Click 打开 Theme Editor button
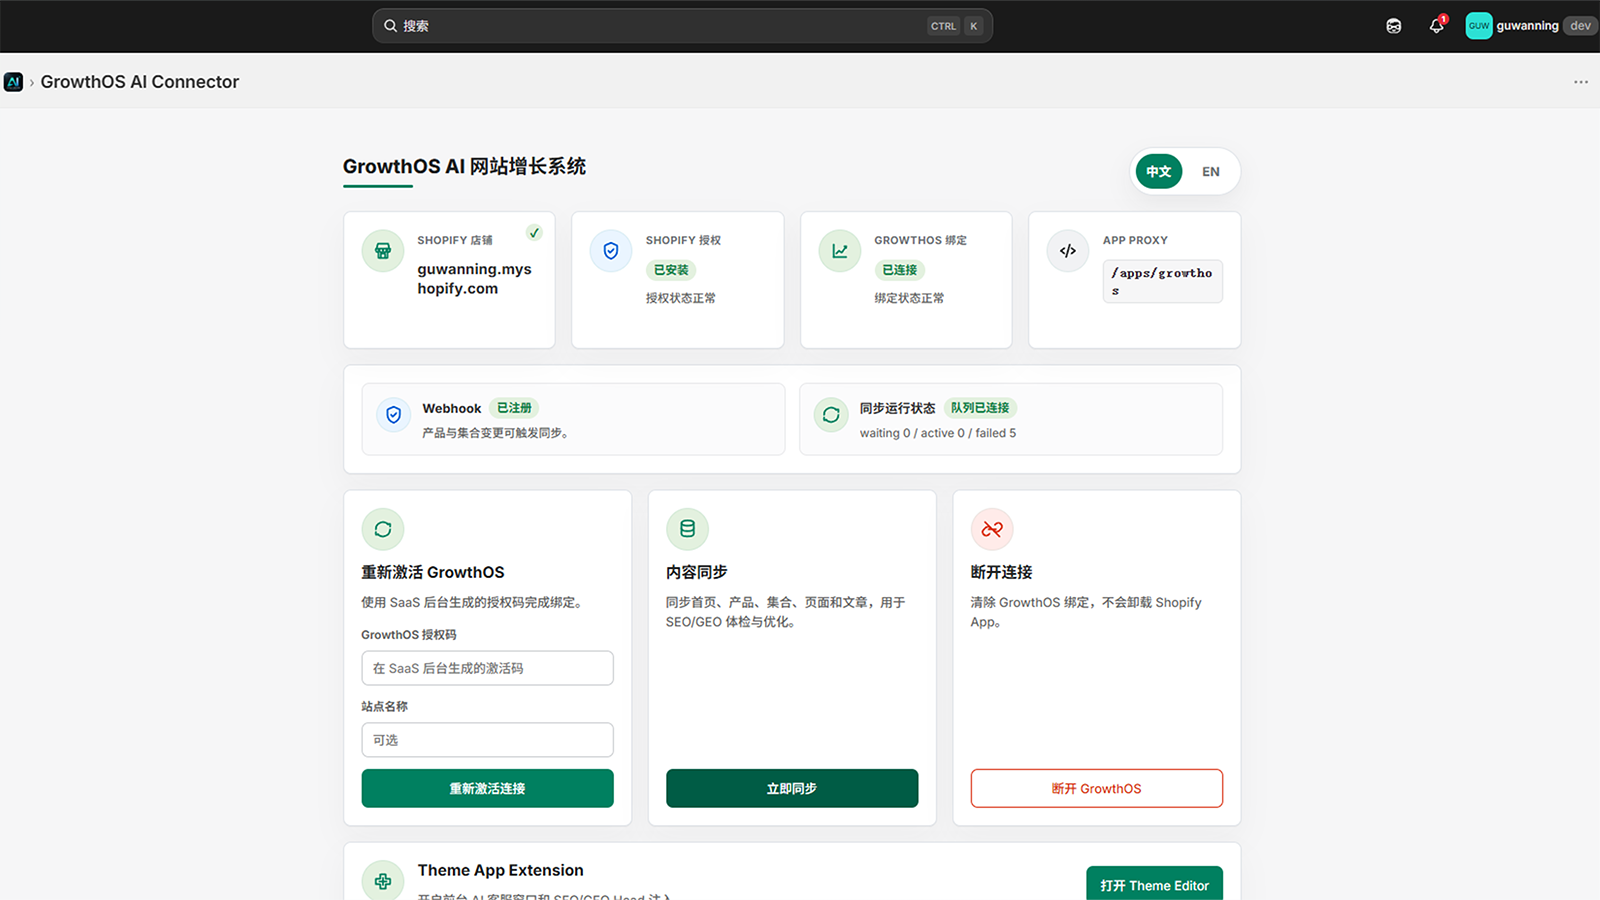Screen dimensions: 1600x900 coord(1154,884)
